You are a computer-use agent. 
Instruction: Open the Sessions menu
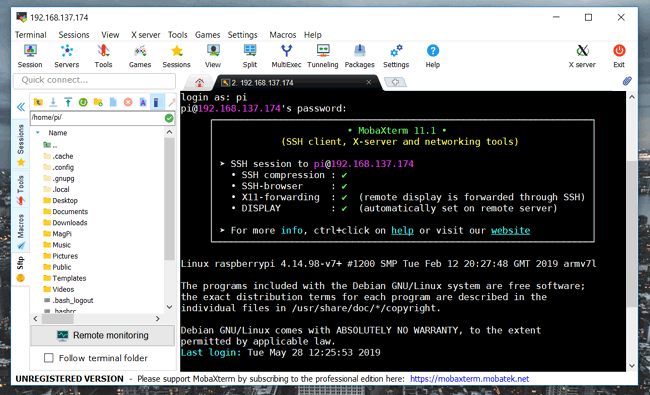tap(74, 35)
